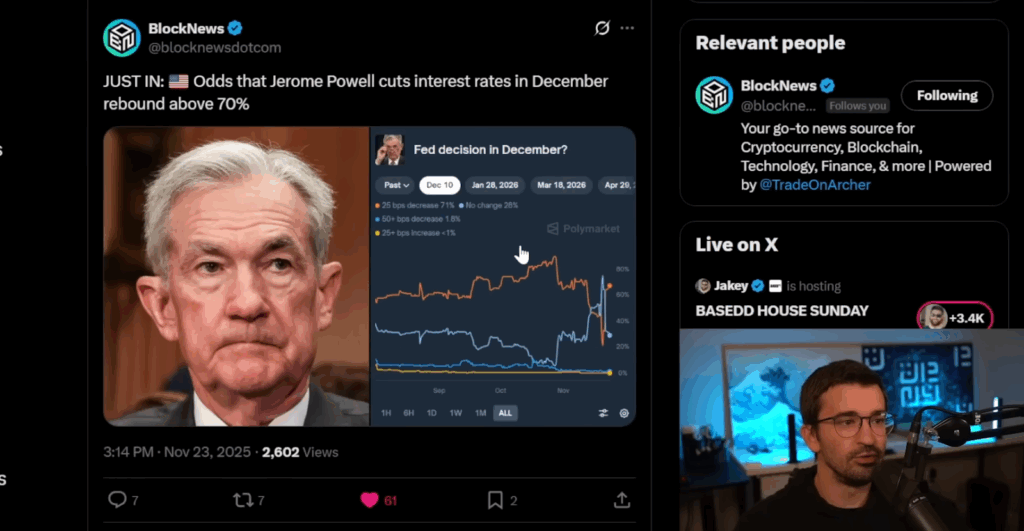Open BlockNews avatar in Relevant people
Screen dimensions: 1024x531
click(714, 95)
